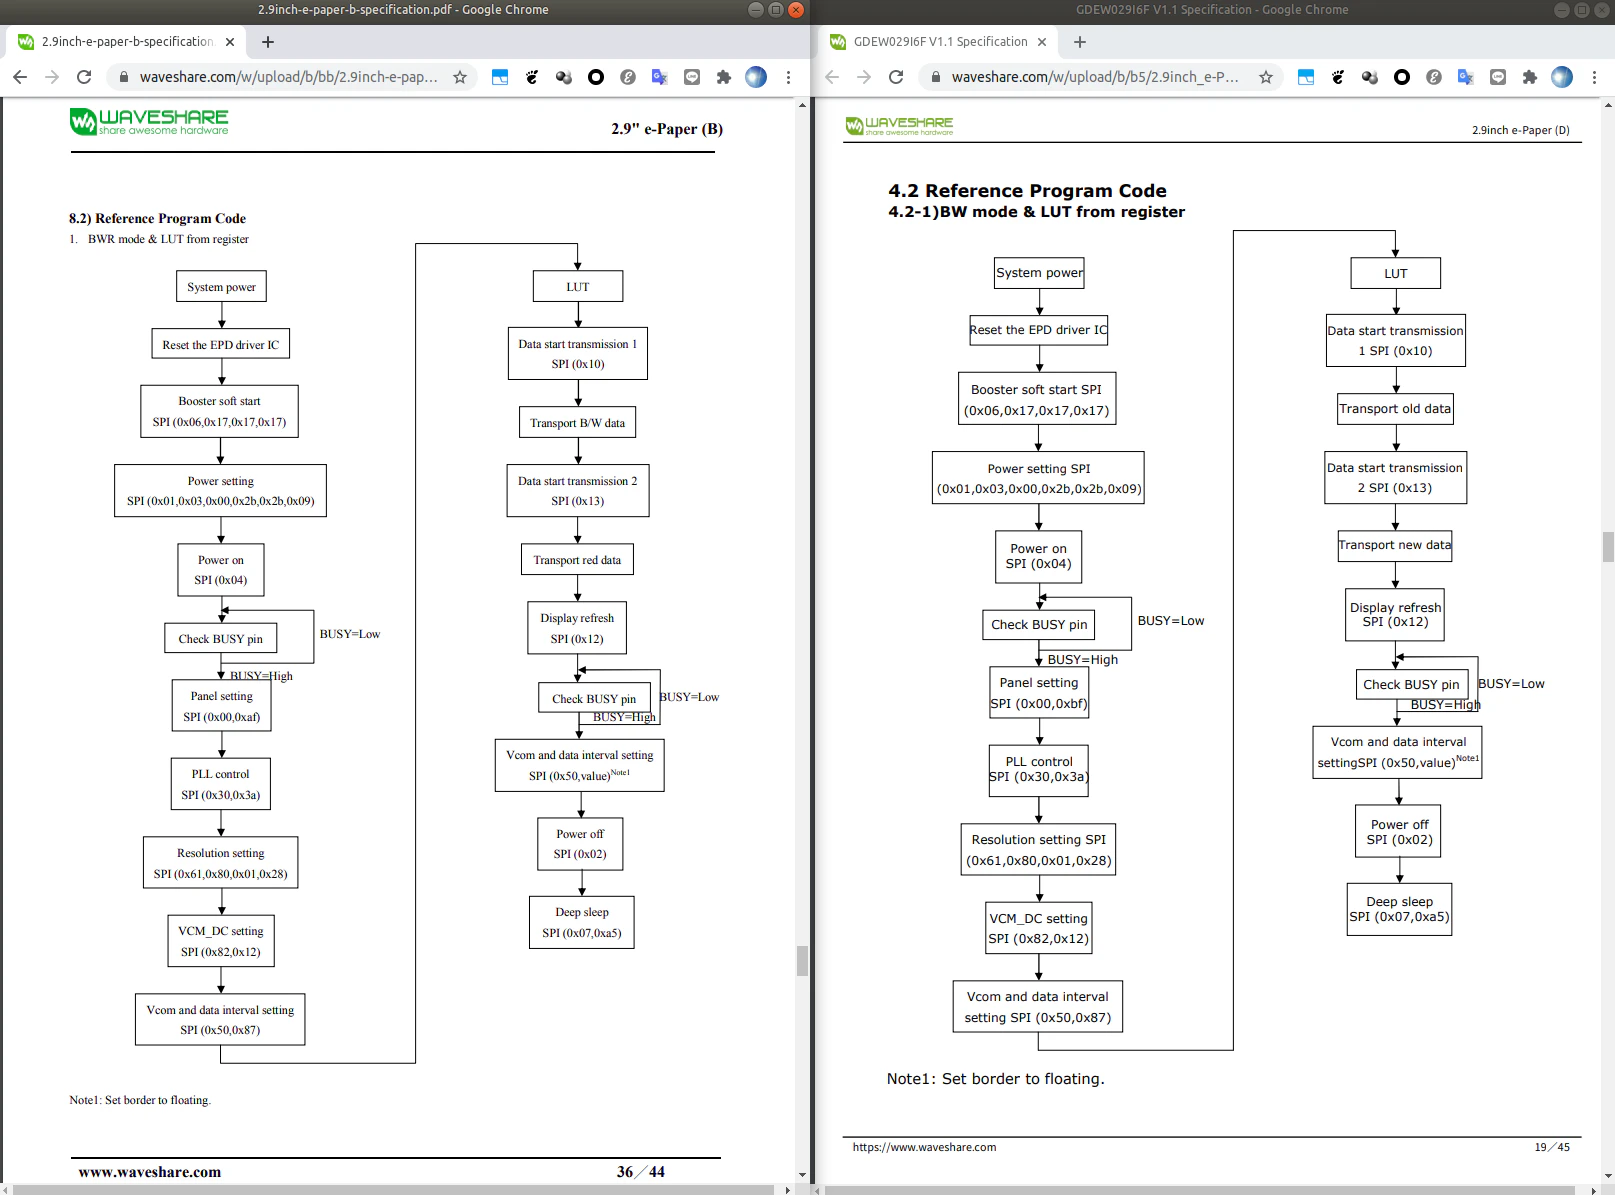Click the left PDF scroll-up arrow
This screenshot has height=1195, width=1615.
coord(802,104)
